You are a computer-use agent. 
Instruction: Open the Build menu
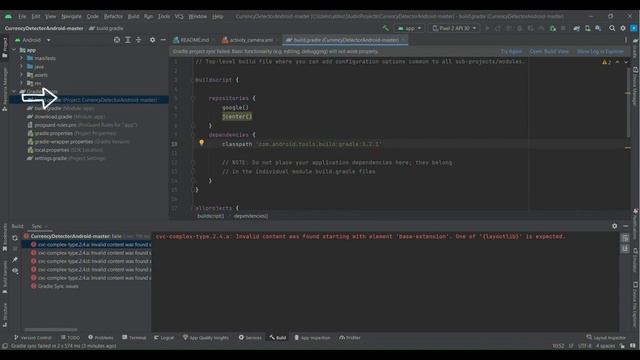click(133, 16)
